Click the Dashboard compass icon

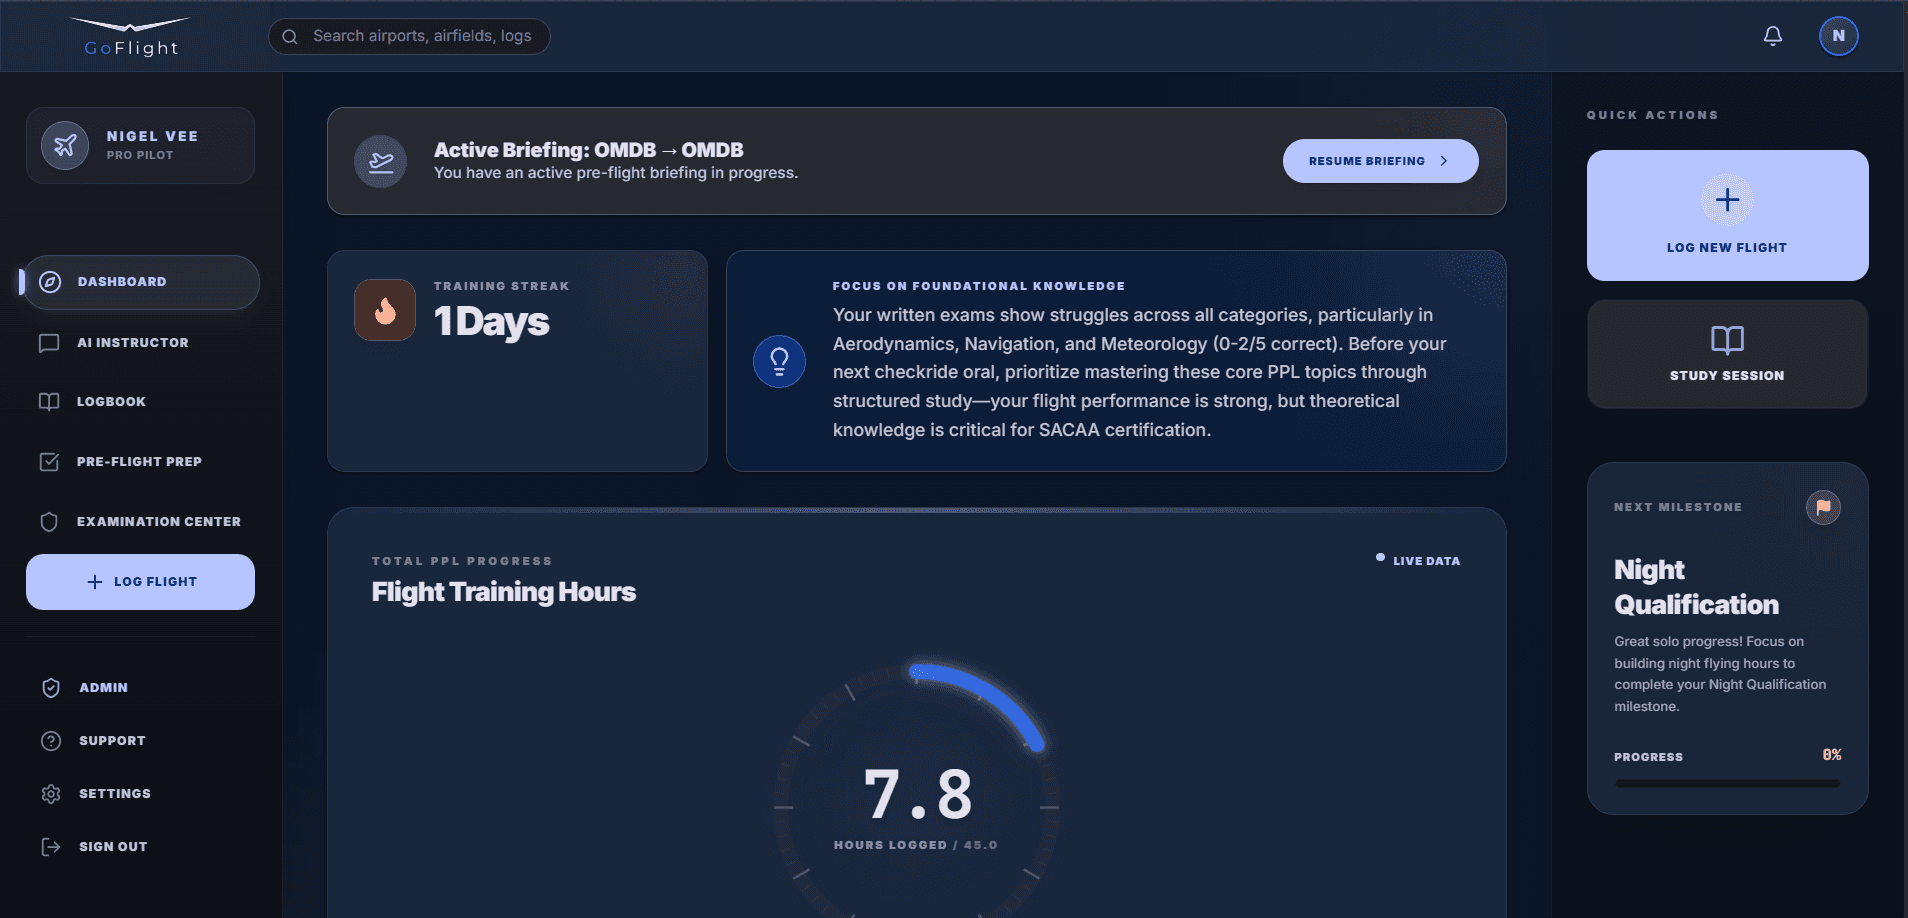pos(50,282)
